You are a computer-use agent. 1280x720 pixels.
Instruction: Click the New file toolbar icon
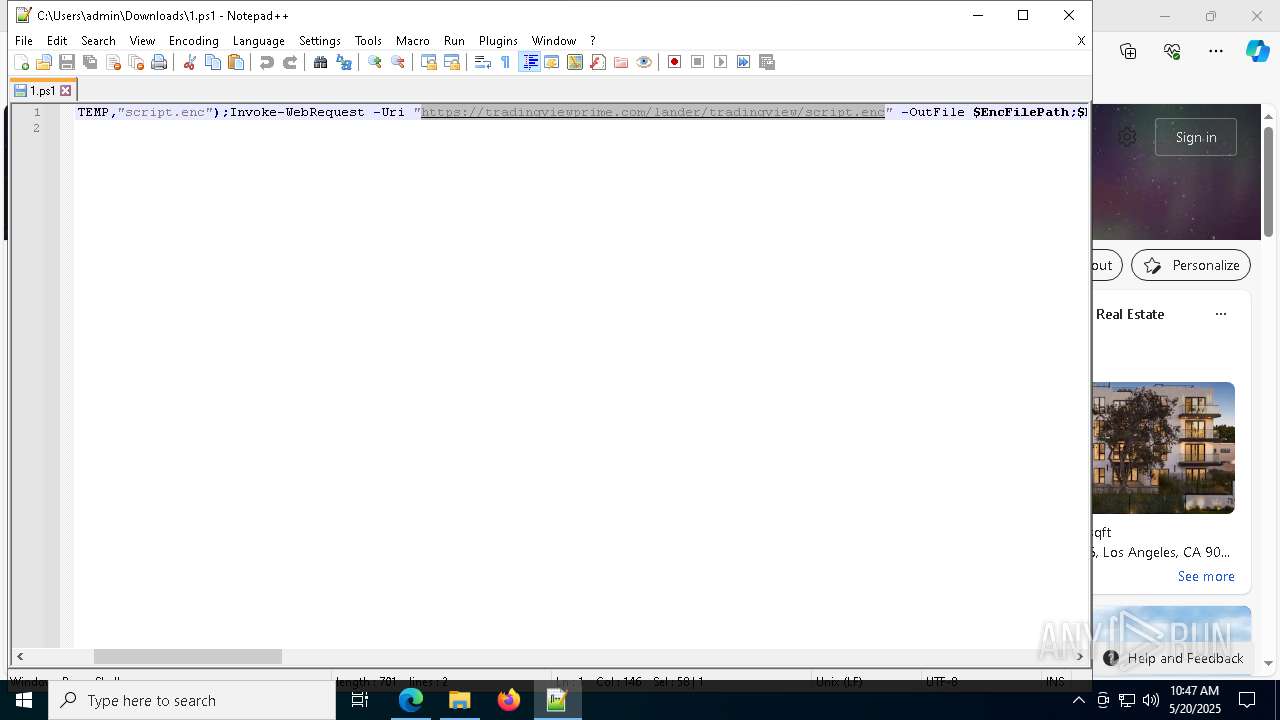[x=21, y=62]
